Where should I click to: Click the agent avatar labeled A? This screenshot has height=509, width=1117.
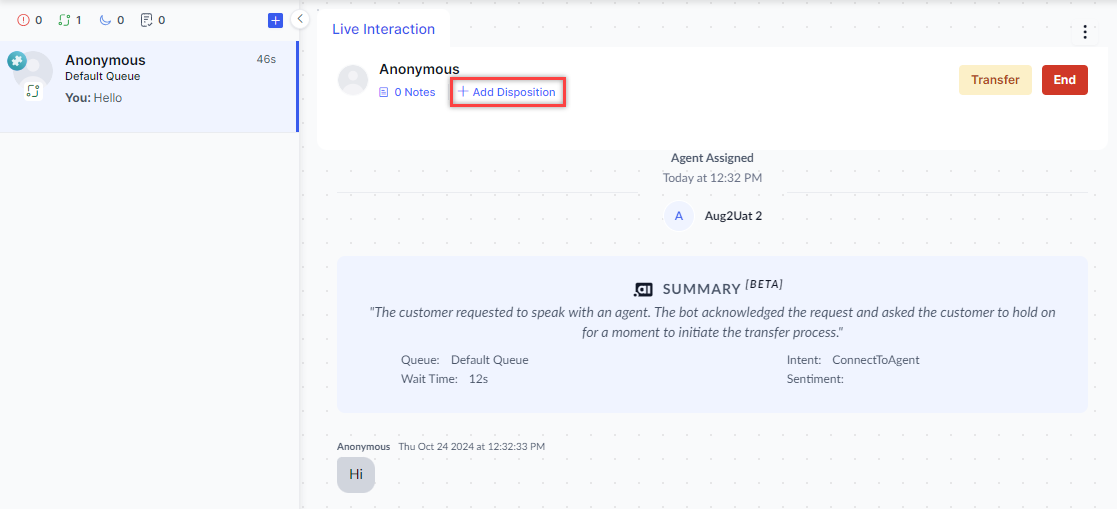point(679,215)
